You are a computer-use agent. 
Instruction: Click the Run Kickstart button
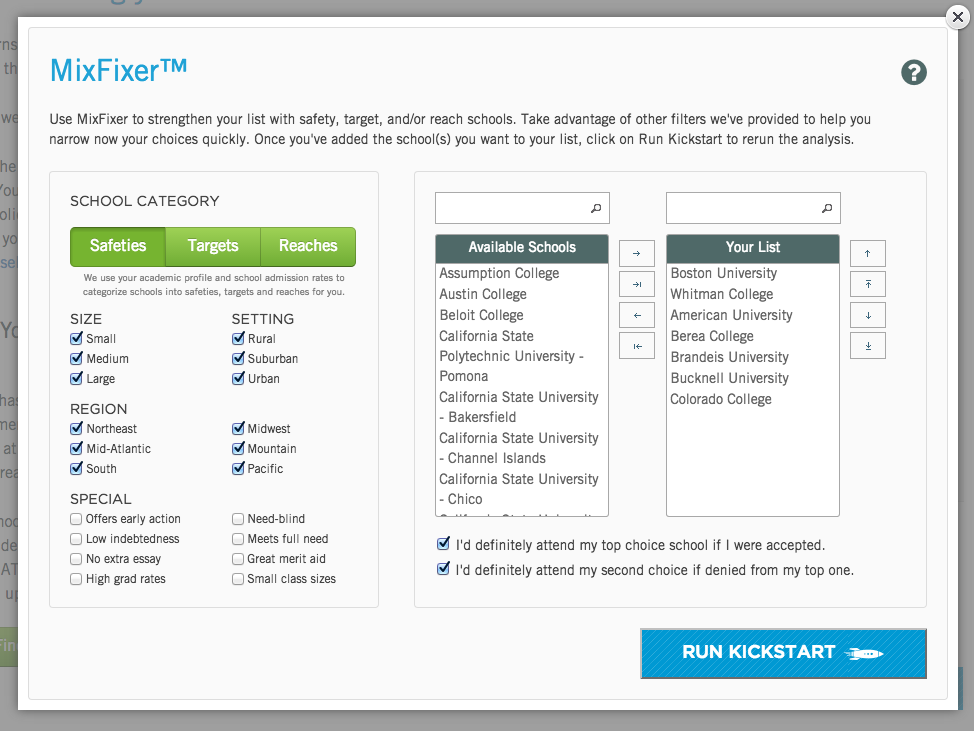coord(783,653)
